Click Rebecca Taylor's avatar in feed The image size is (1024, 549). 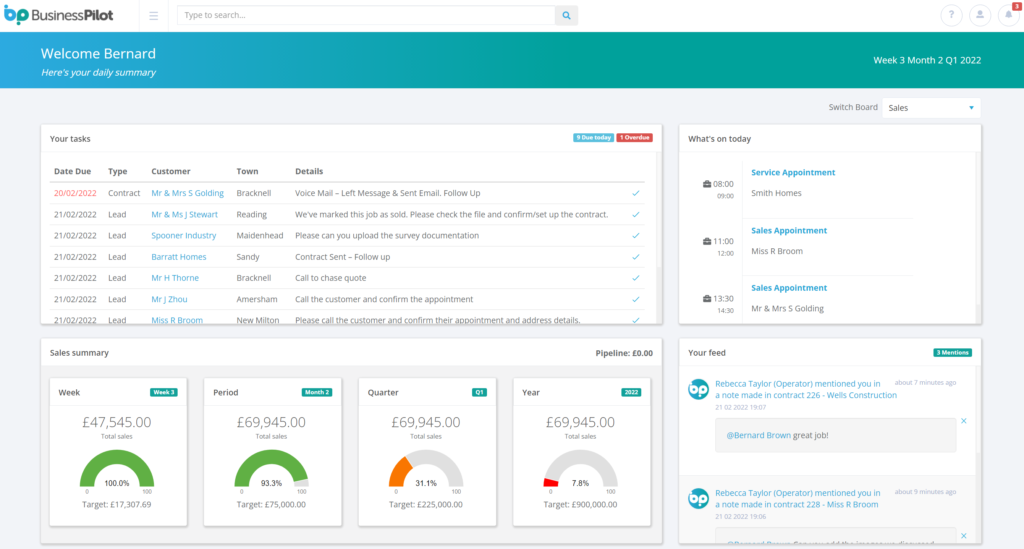[699, 389]
